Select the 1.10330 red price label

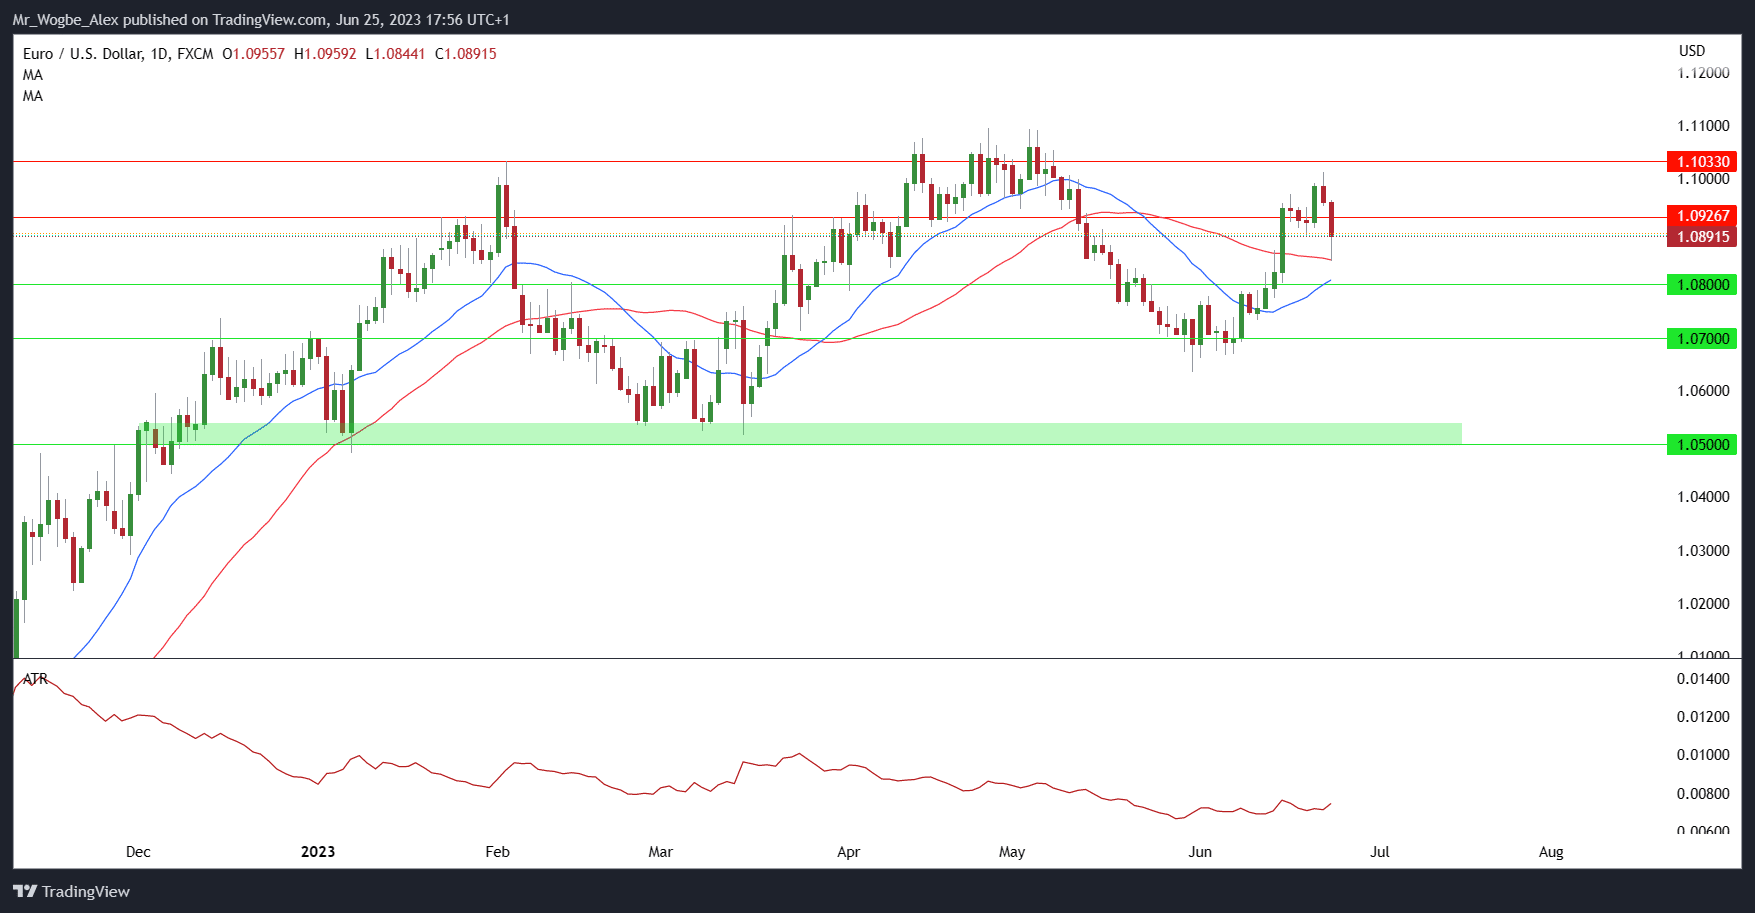(x=1702, y=162)
